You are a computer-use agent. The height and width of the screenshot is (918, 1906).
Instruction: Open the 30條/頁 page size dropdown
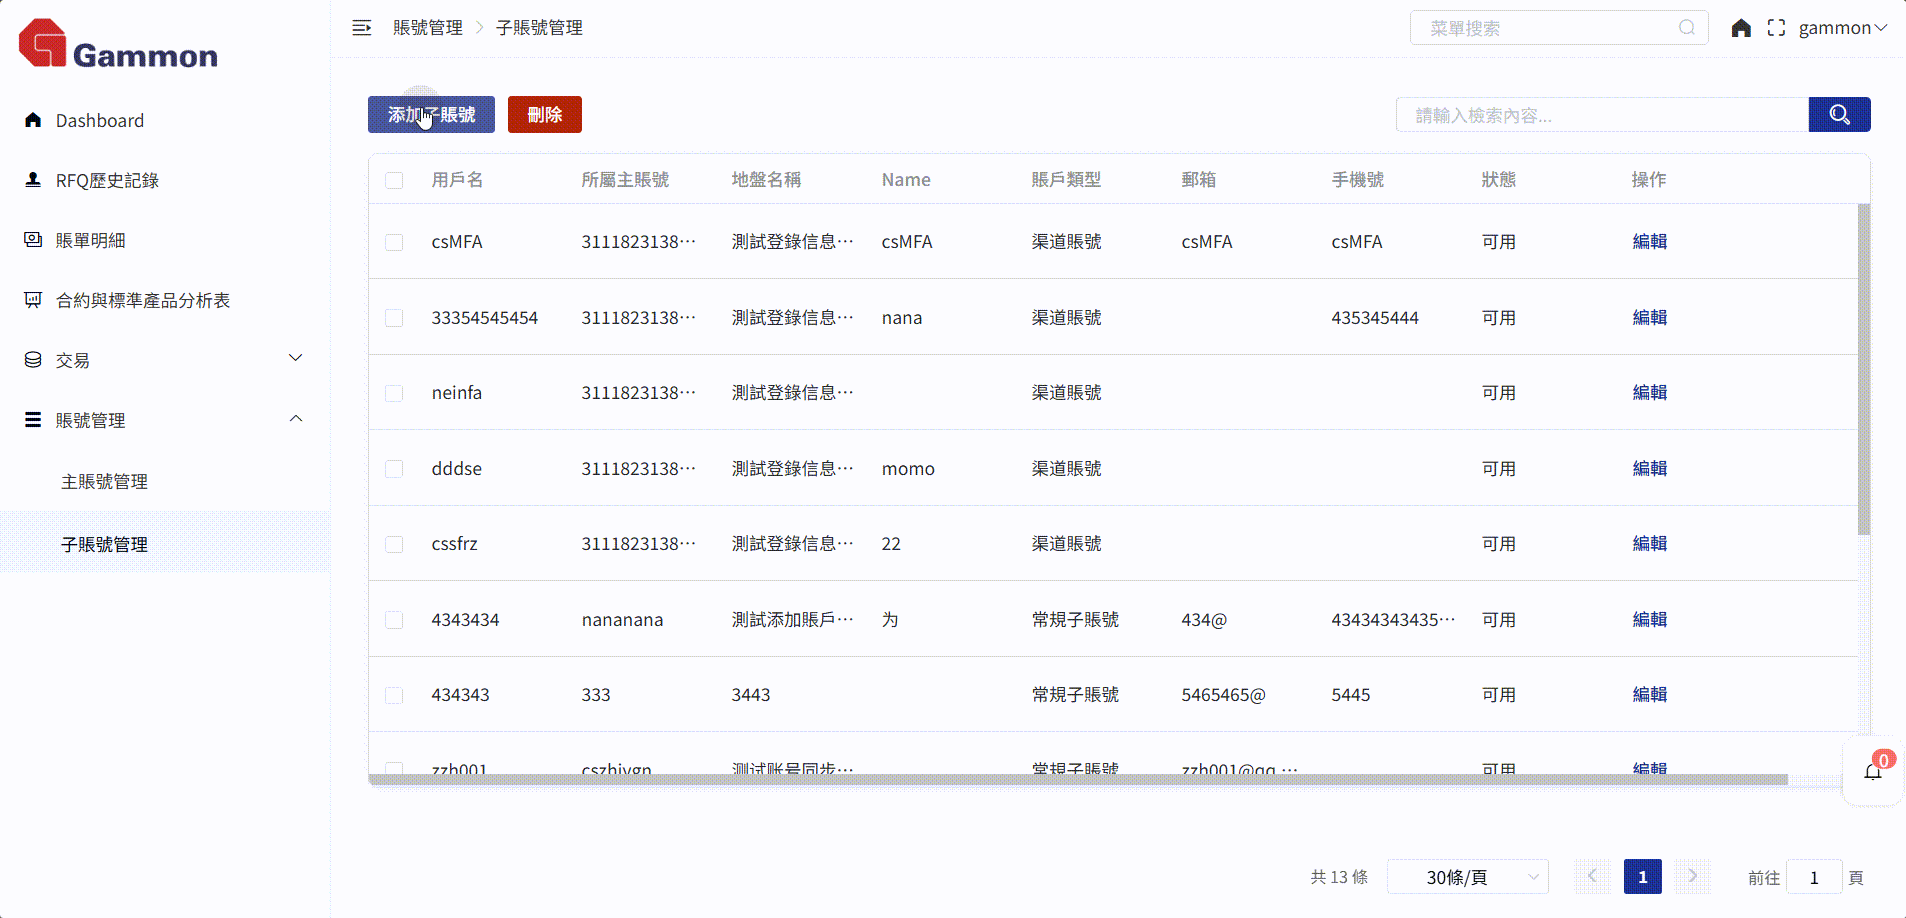click(1467, 877)
